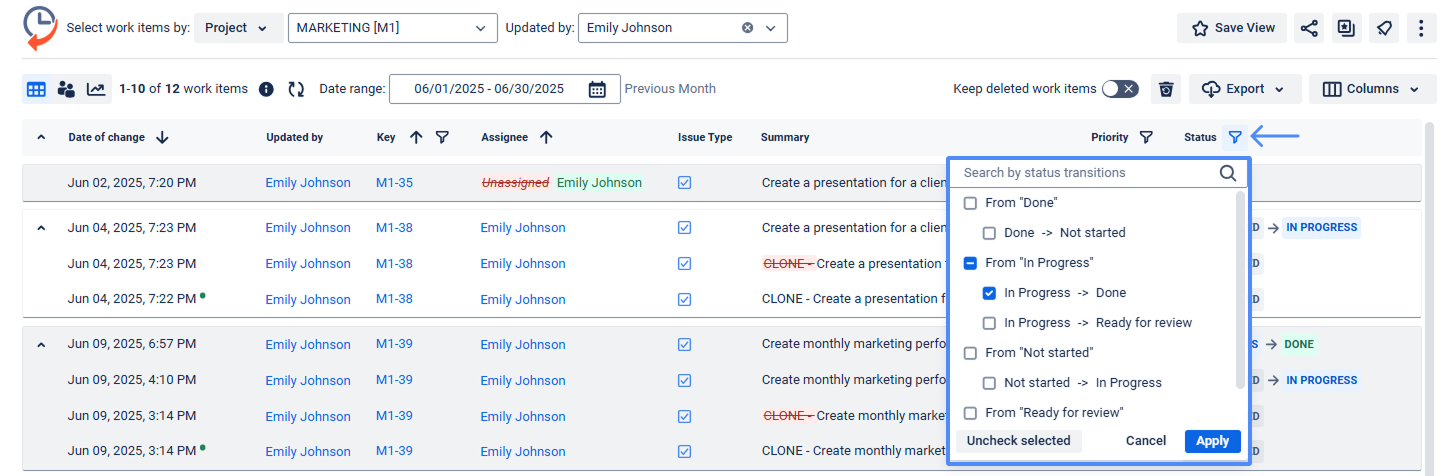This screenshot has height=476, width=1443.
Task: Switch to the chart view icon
Action: (96, 89)
